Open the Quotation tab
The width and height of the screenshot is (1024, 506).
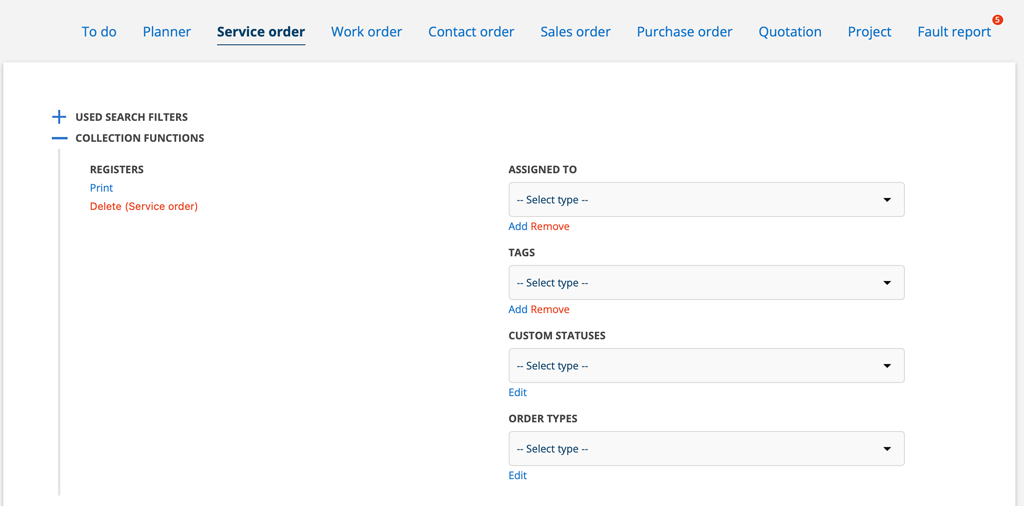(x=790, y=32)
